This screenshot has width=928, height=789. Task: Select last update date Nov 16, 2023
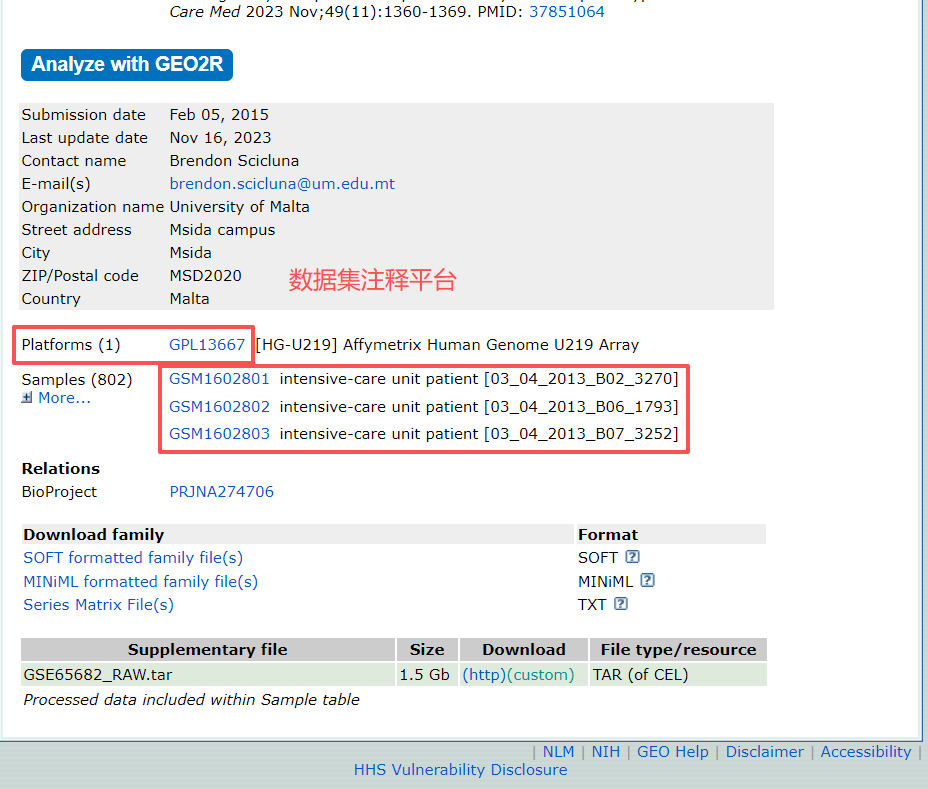click(x=220, y=138)
